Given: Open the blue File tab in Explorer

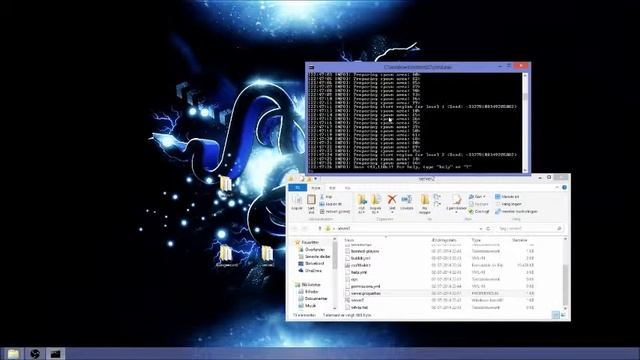Looking at the screenshot, I should pyautogui.click(x=298, y=187).
